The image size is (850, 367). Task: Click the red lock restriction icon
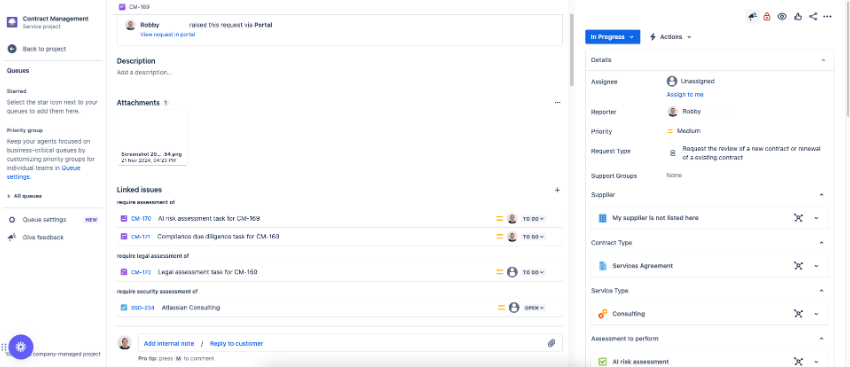tap(767, 17)
